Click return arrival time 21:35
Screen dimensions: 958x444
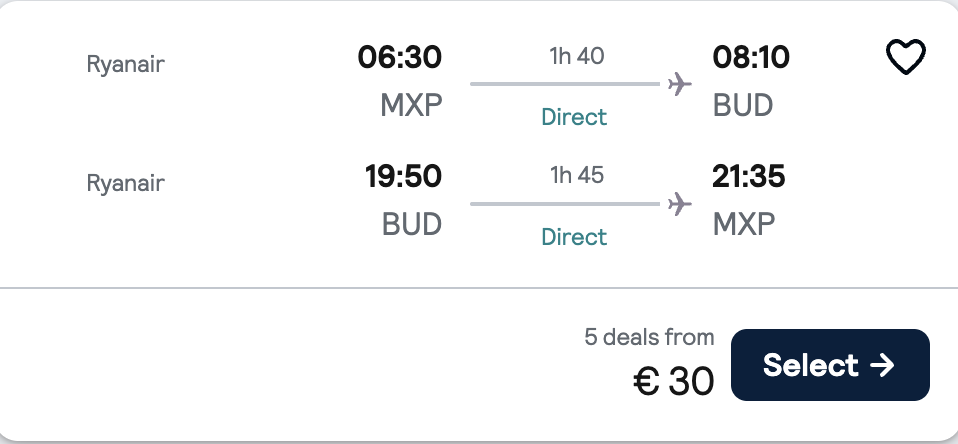point(749,177)
